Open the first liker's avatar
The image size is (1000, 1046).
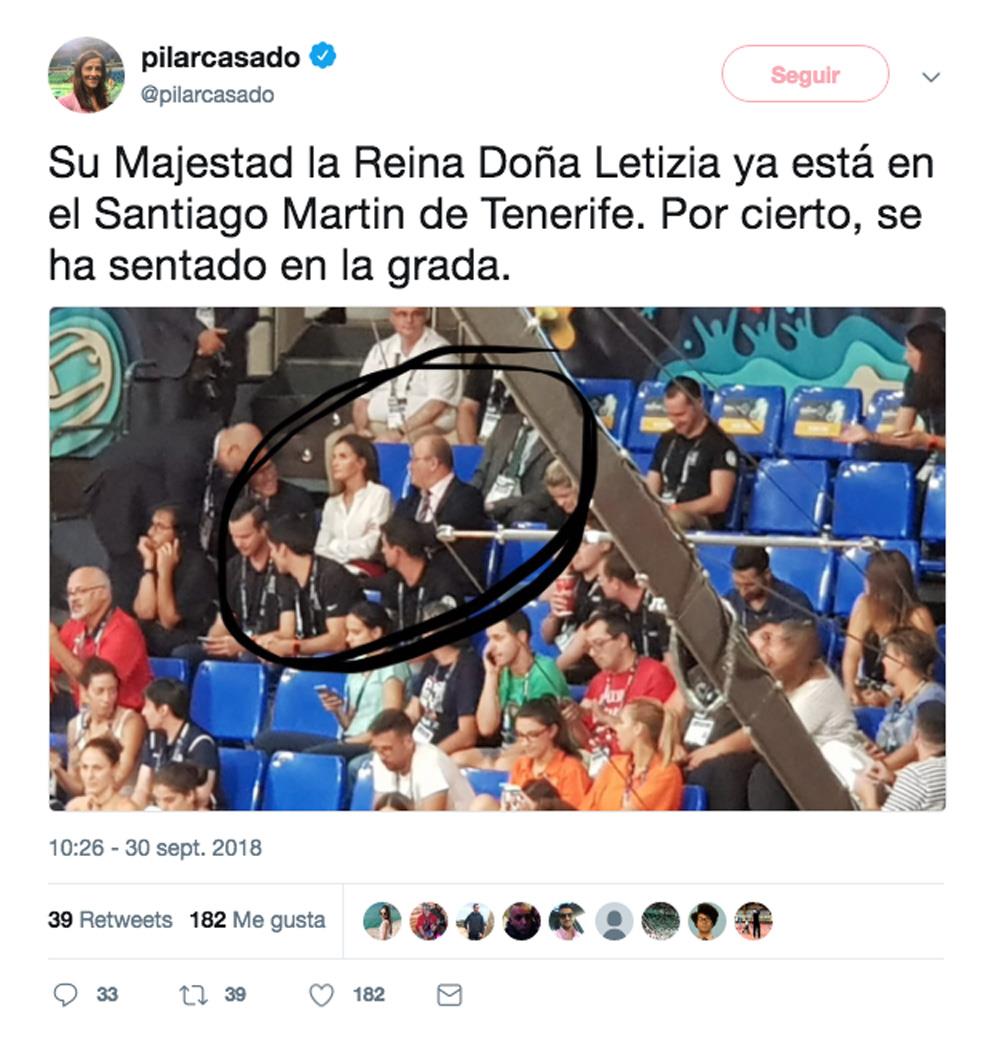(382, 921)
